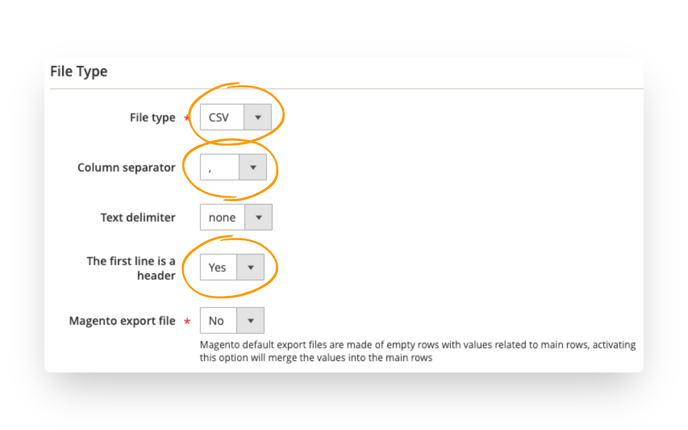Click the File type dropdown arrow button
The width and height of the screenshot is (688, 430).
tap(258, 117)
